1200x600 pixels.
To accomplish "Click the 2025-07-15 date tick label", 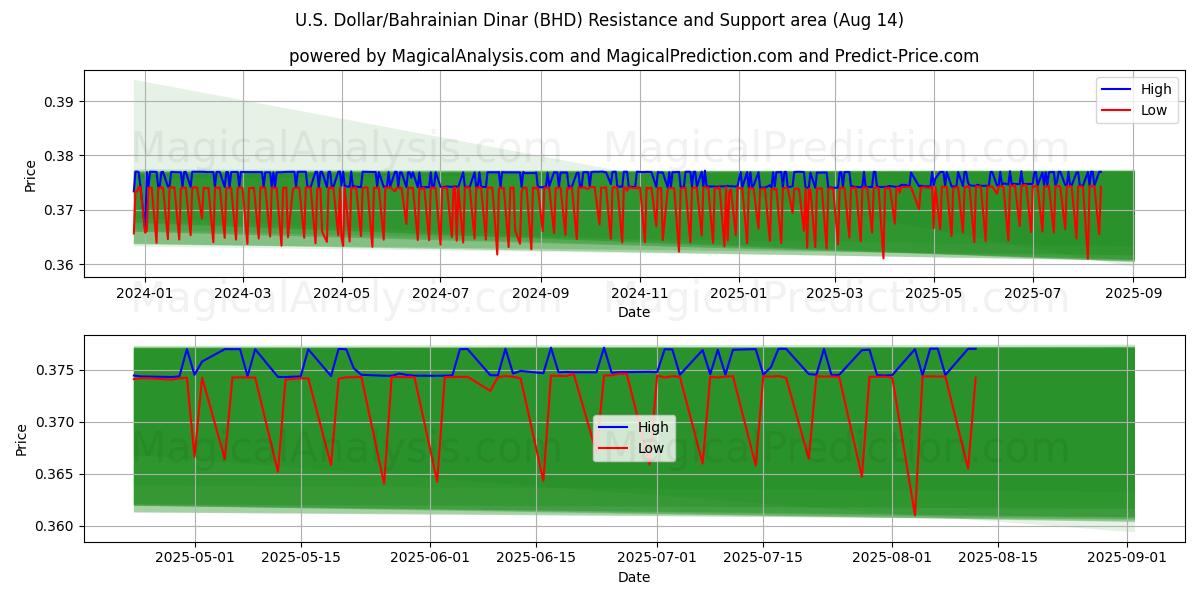I will pos(763,559).
